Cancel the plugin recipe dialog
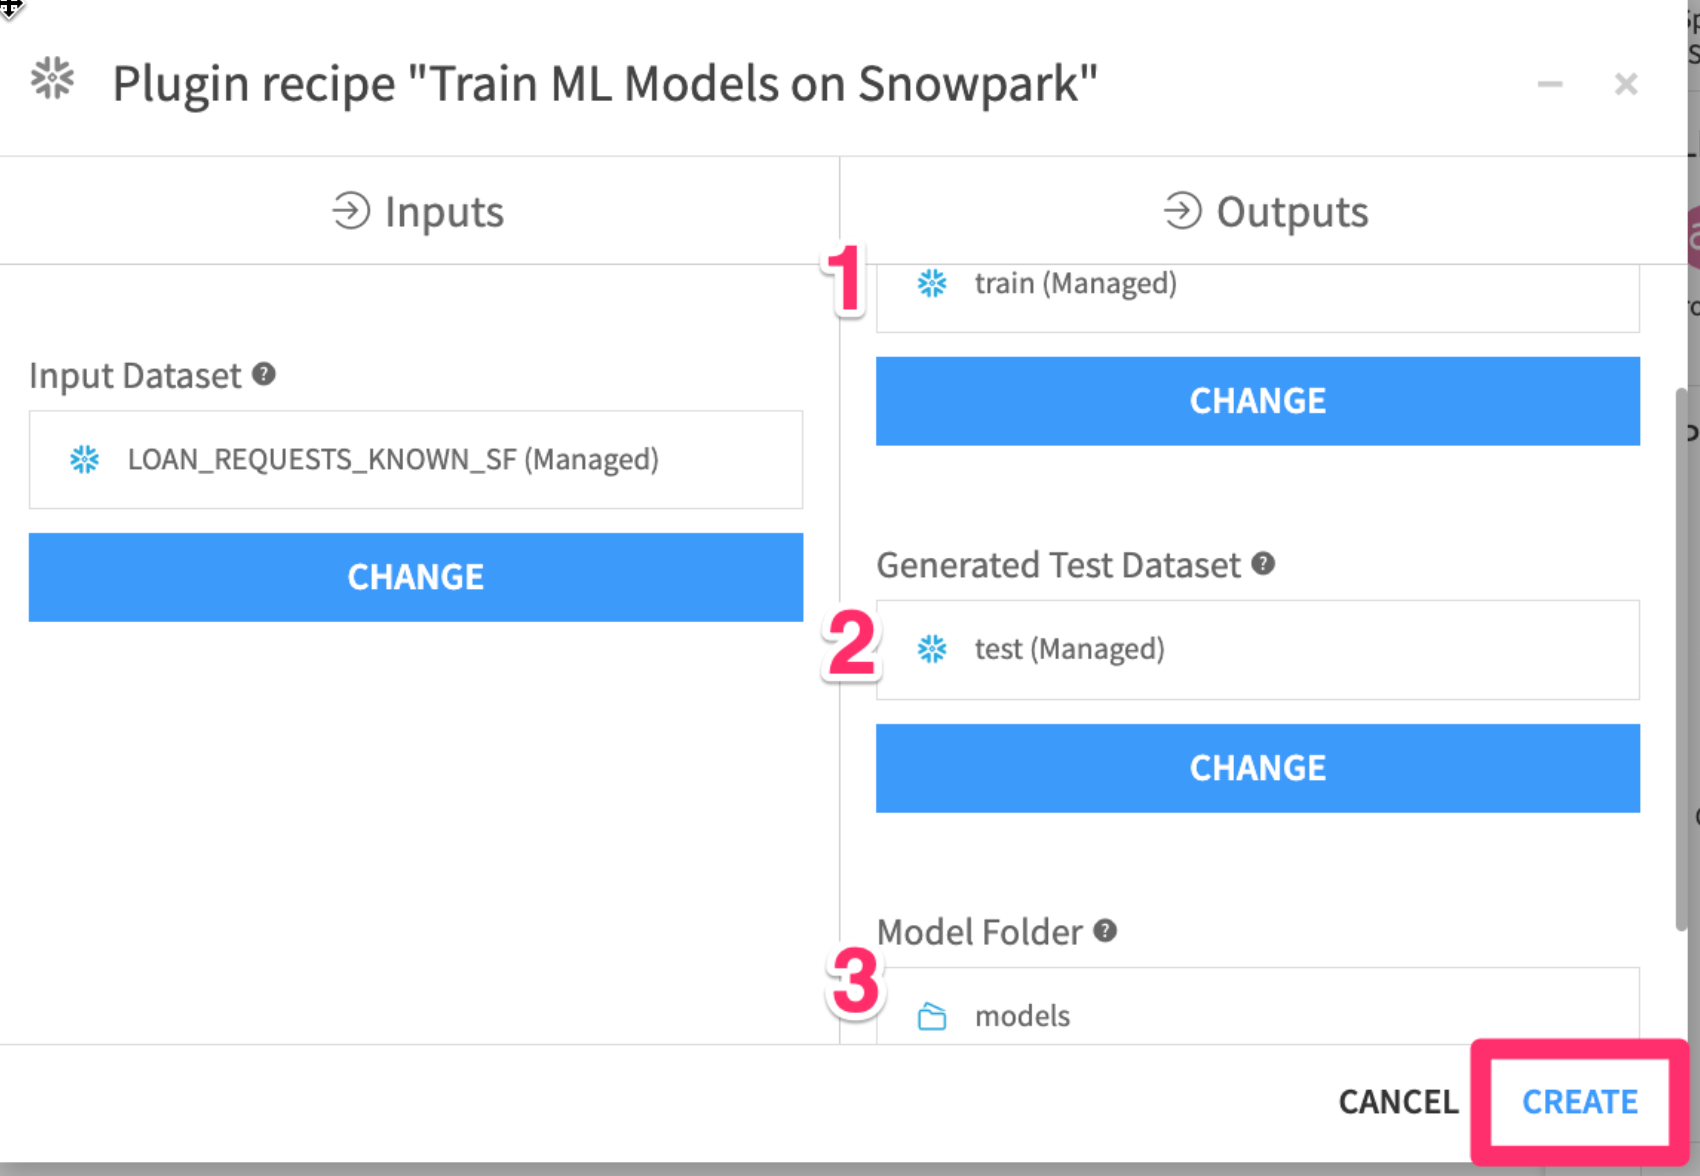Viewport: 1700px width, 1176px height. click(x=1397, y=1101)
